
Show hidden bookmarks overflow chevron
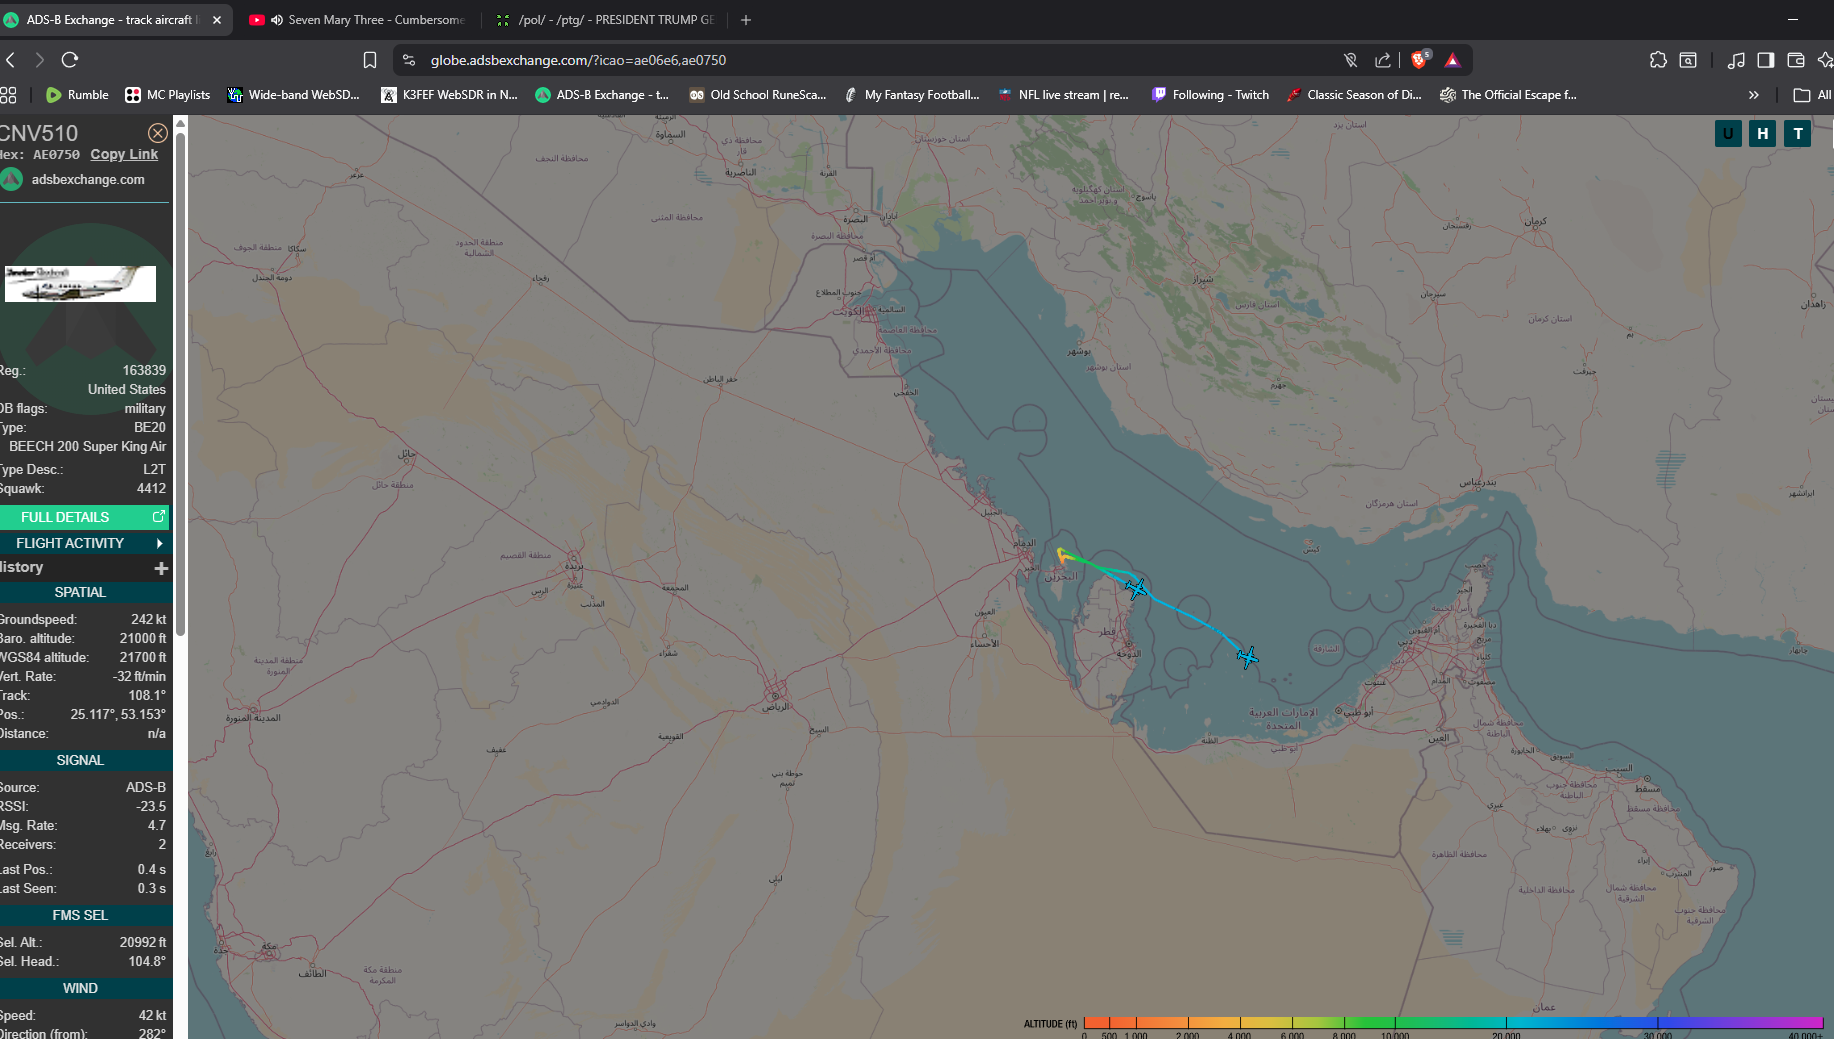1753,95
